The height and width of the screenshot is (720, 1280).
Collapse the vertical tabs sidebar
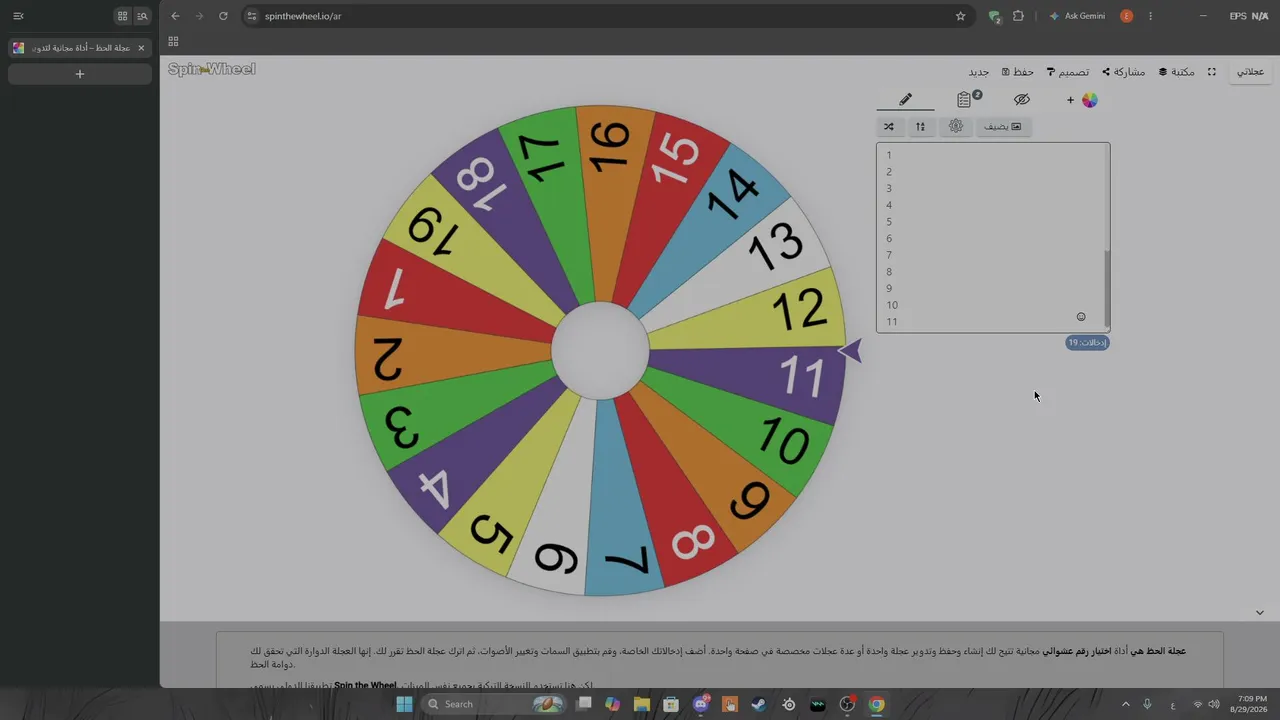18,16
